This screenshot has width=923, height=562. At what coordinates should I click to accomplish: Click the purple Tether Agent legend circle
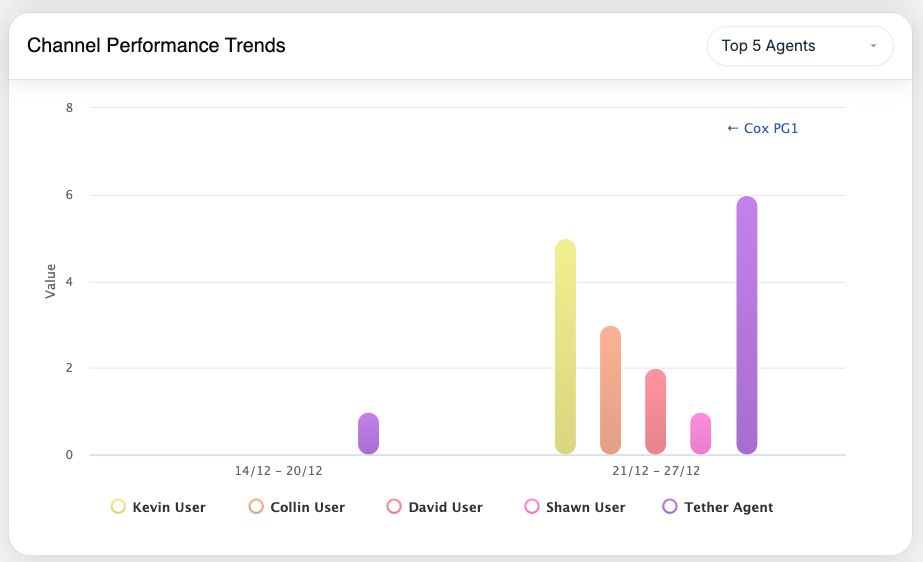[x=670, y=507]
